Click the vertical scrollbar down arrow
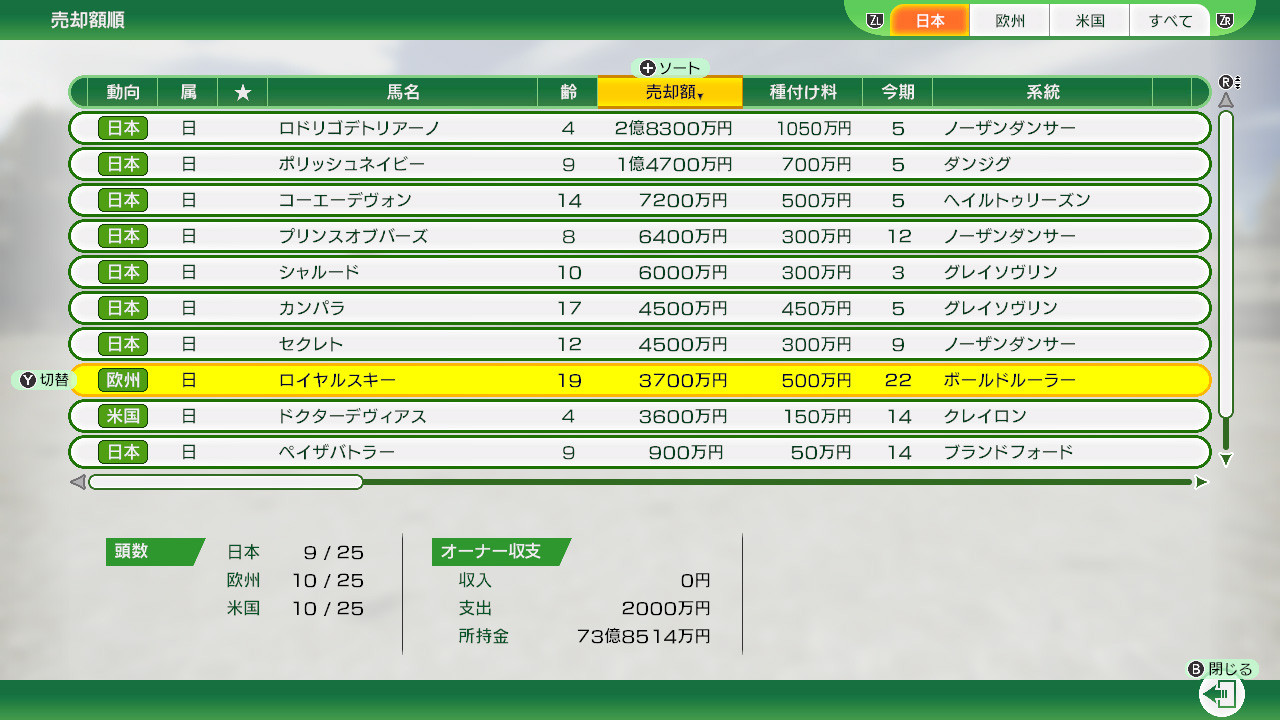This screenshot has height=720, width=1280. coord(1226,460)
